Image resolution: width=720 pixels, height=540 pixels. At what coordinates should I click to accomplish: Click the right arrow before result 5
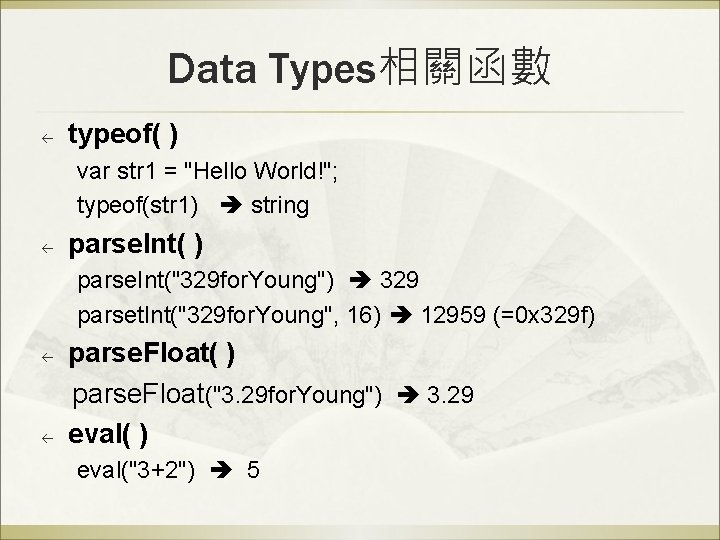(224, 468)
